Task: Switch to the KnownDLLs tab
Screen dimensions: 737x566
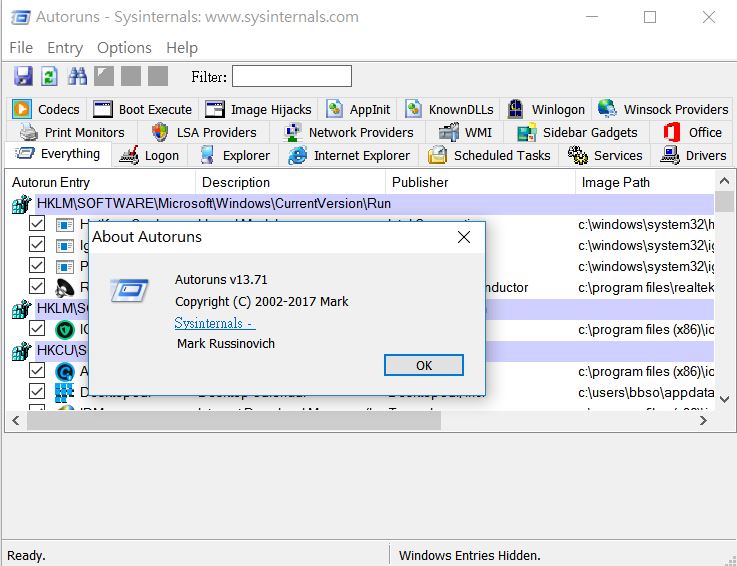Action: [449, 109]
